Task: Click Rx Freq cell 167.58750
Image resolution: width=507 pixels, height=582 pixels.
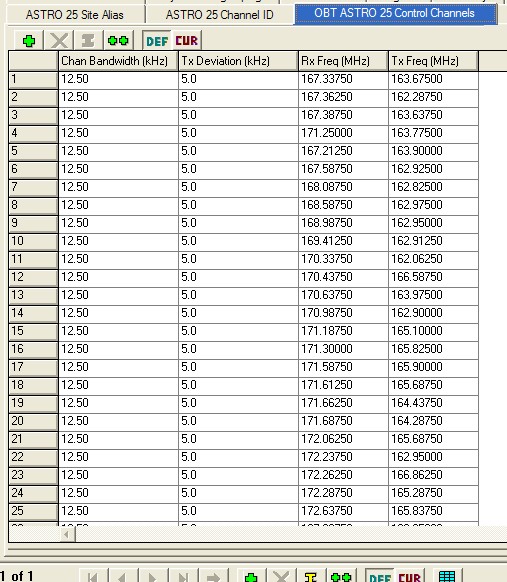Action: 343,170
